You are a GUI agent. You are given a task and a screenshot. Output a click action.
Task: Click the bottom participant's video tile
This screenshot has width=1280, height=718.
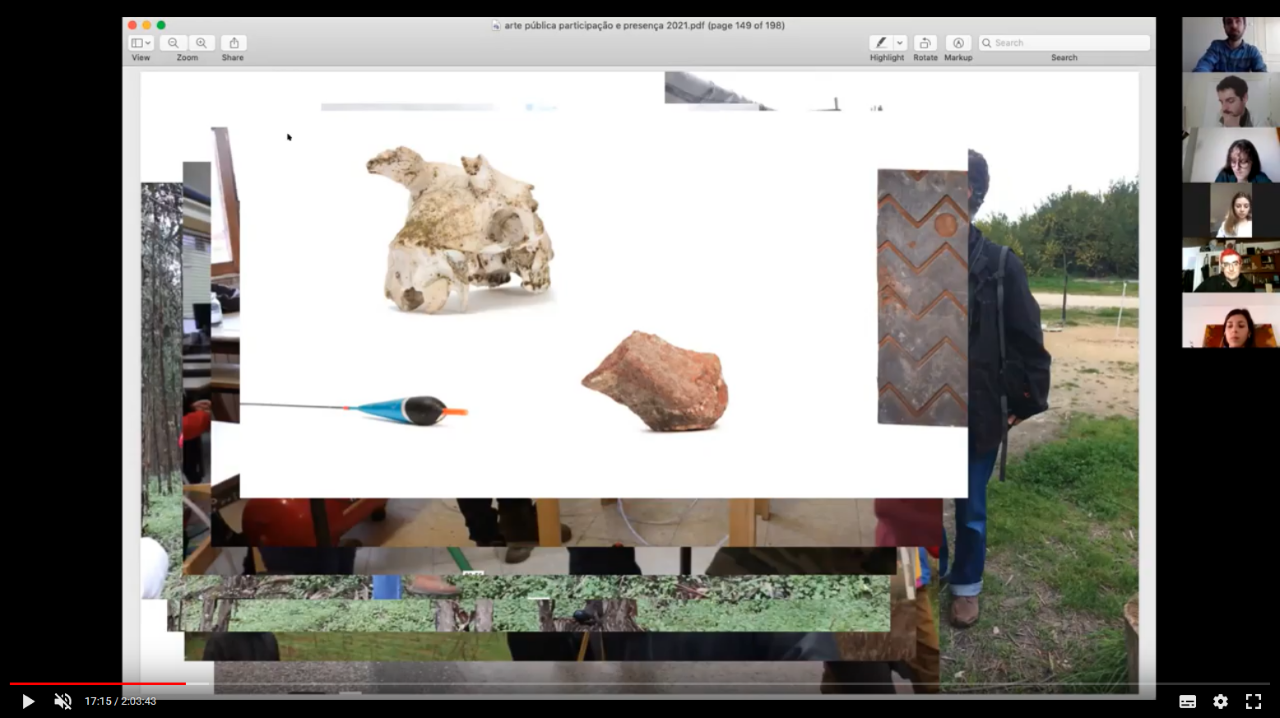coord(1230,321)
